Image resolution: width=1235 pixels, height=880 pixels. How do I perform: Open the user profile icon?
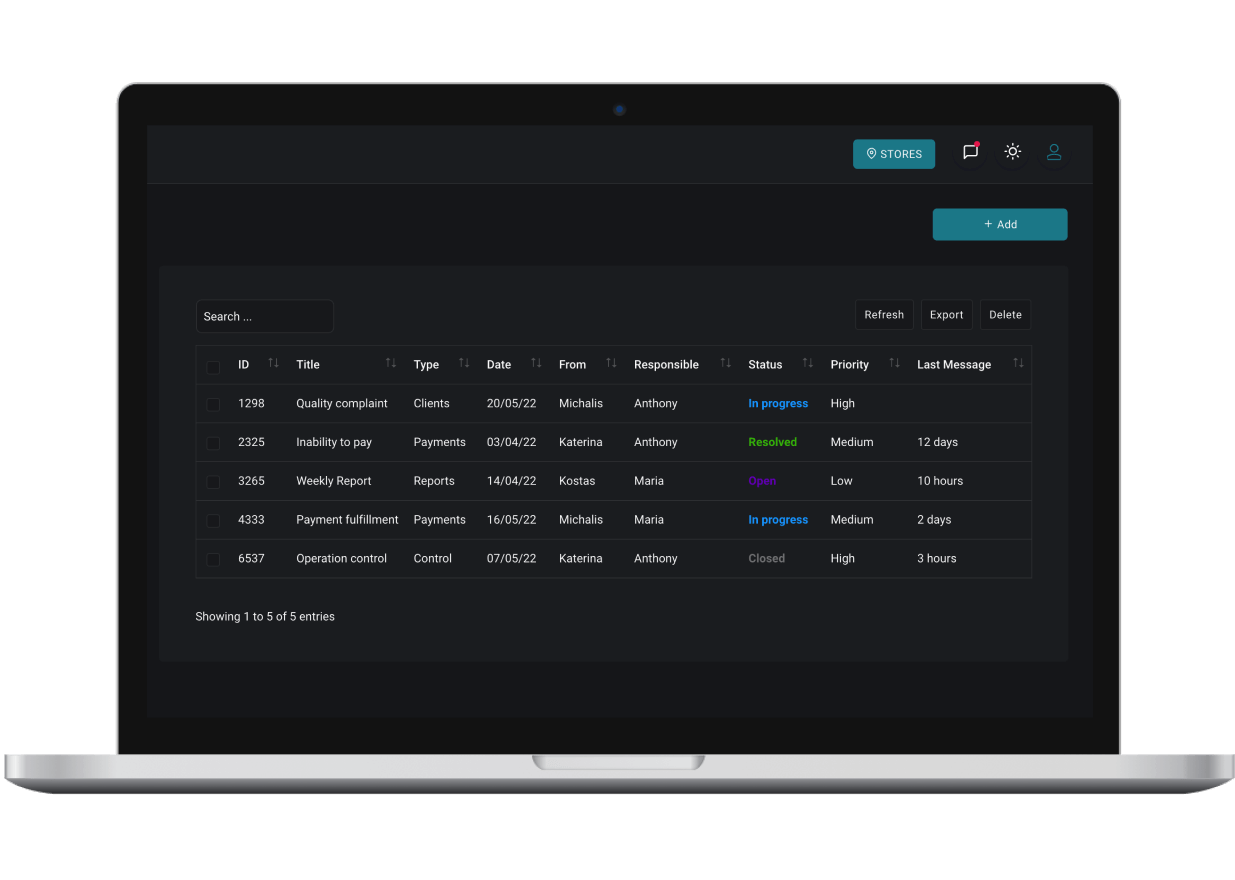tap(1053, 152)
